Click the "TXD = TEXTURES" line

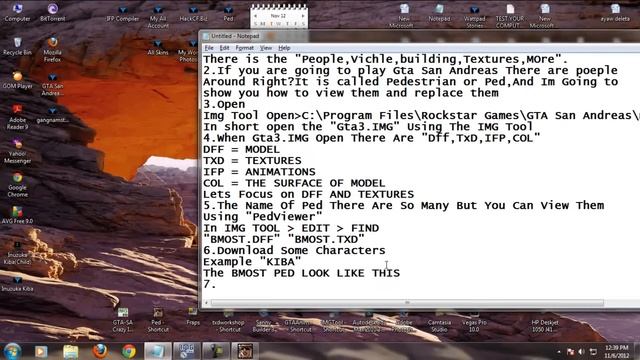(x=252, y=160)
